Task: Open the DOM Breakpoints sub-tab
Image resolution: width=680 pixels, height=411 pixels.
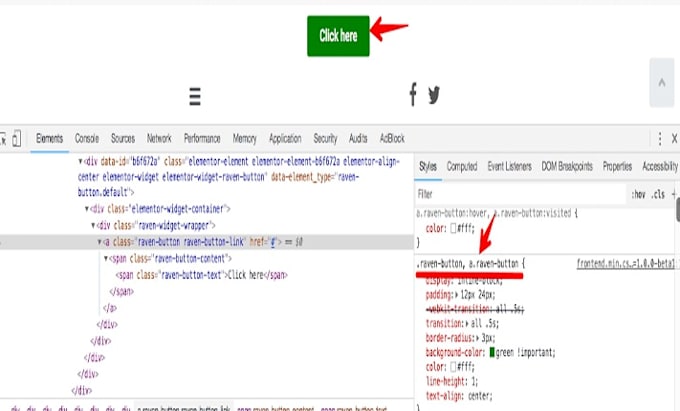Action: point(567,166)
